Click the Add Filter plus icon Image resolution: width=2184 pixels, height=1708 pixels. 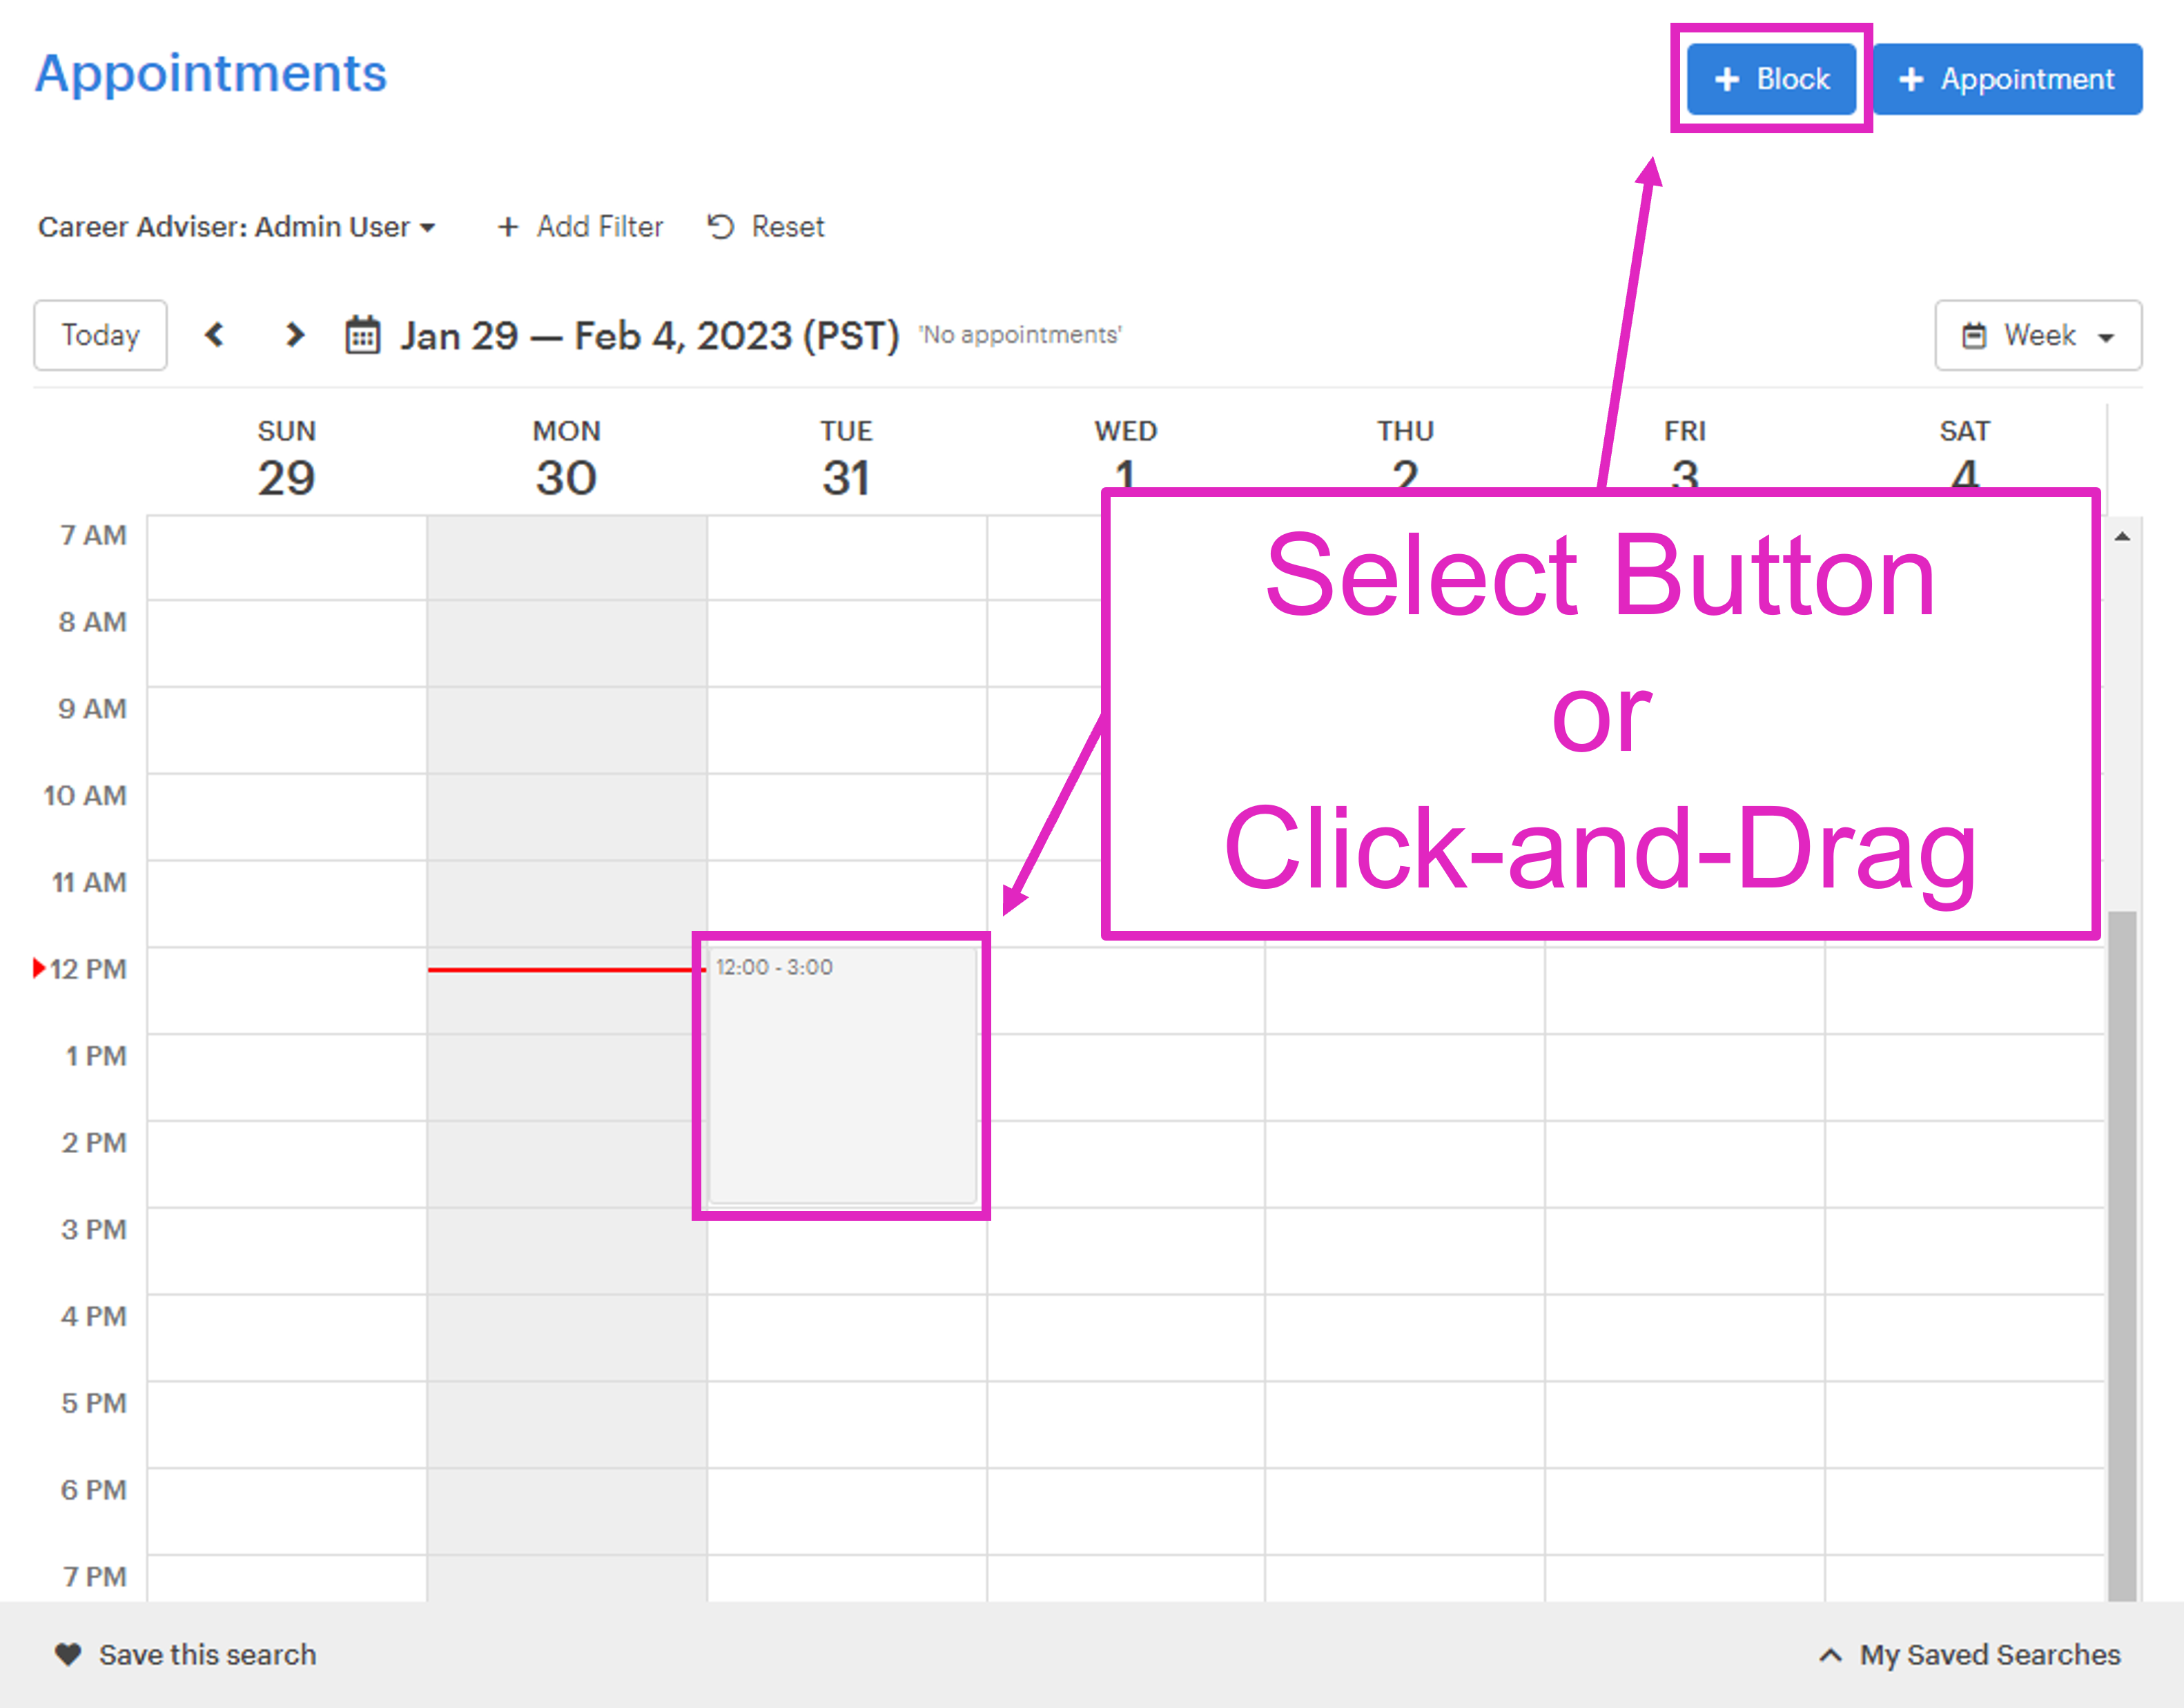508,227
